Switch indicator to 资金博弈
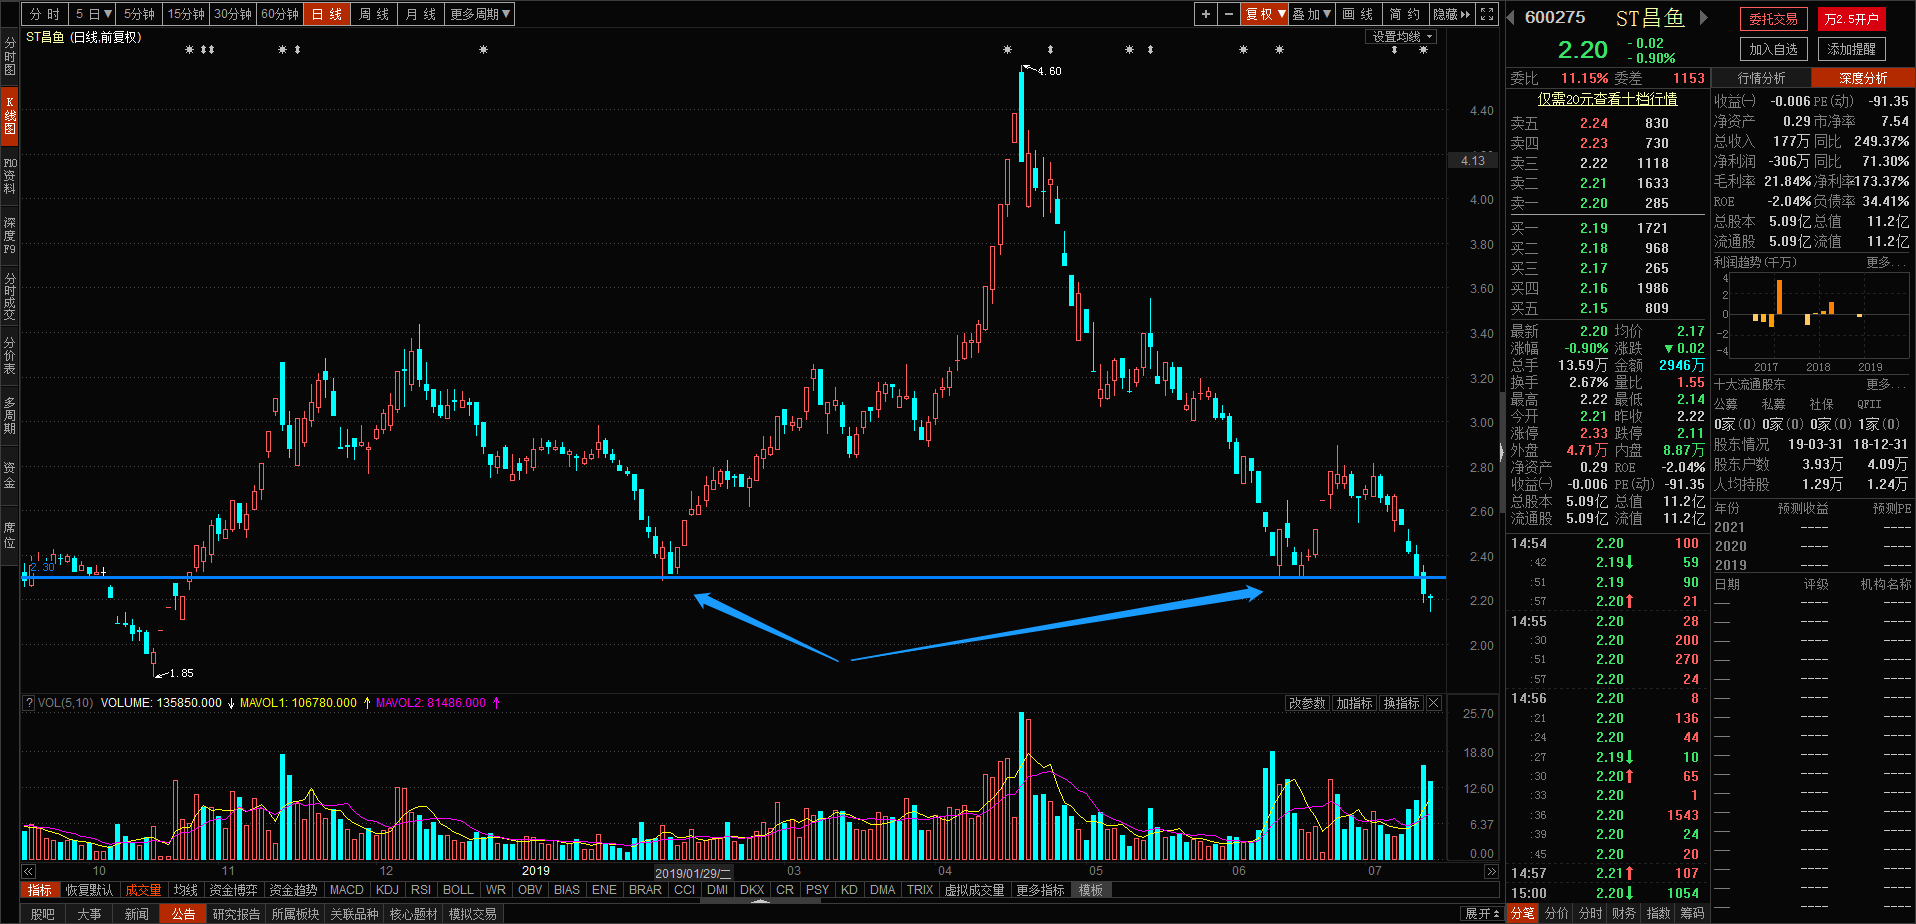This screenshot has height=924, width=1916. coord(233,890)
